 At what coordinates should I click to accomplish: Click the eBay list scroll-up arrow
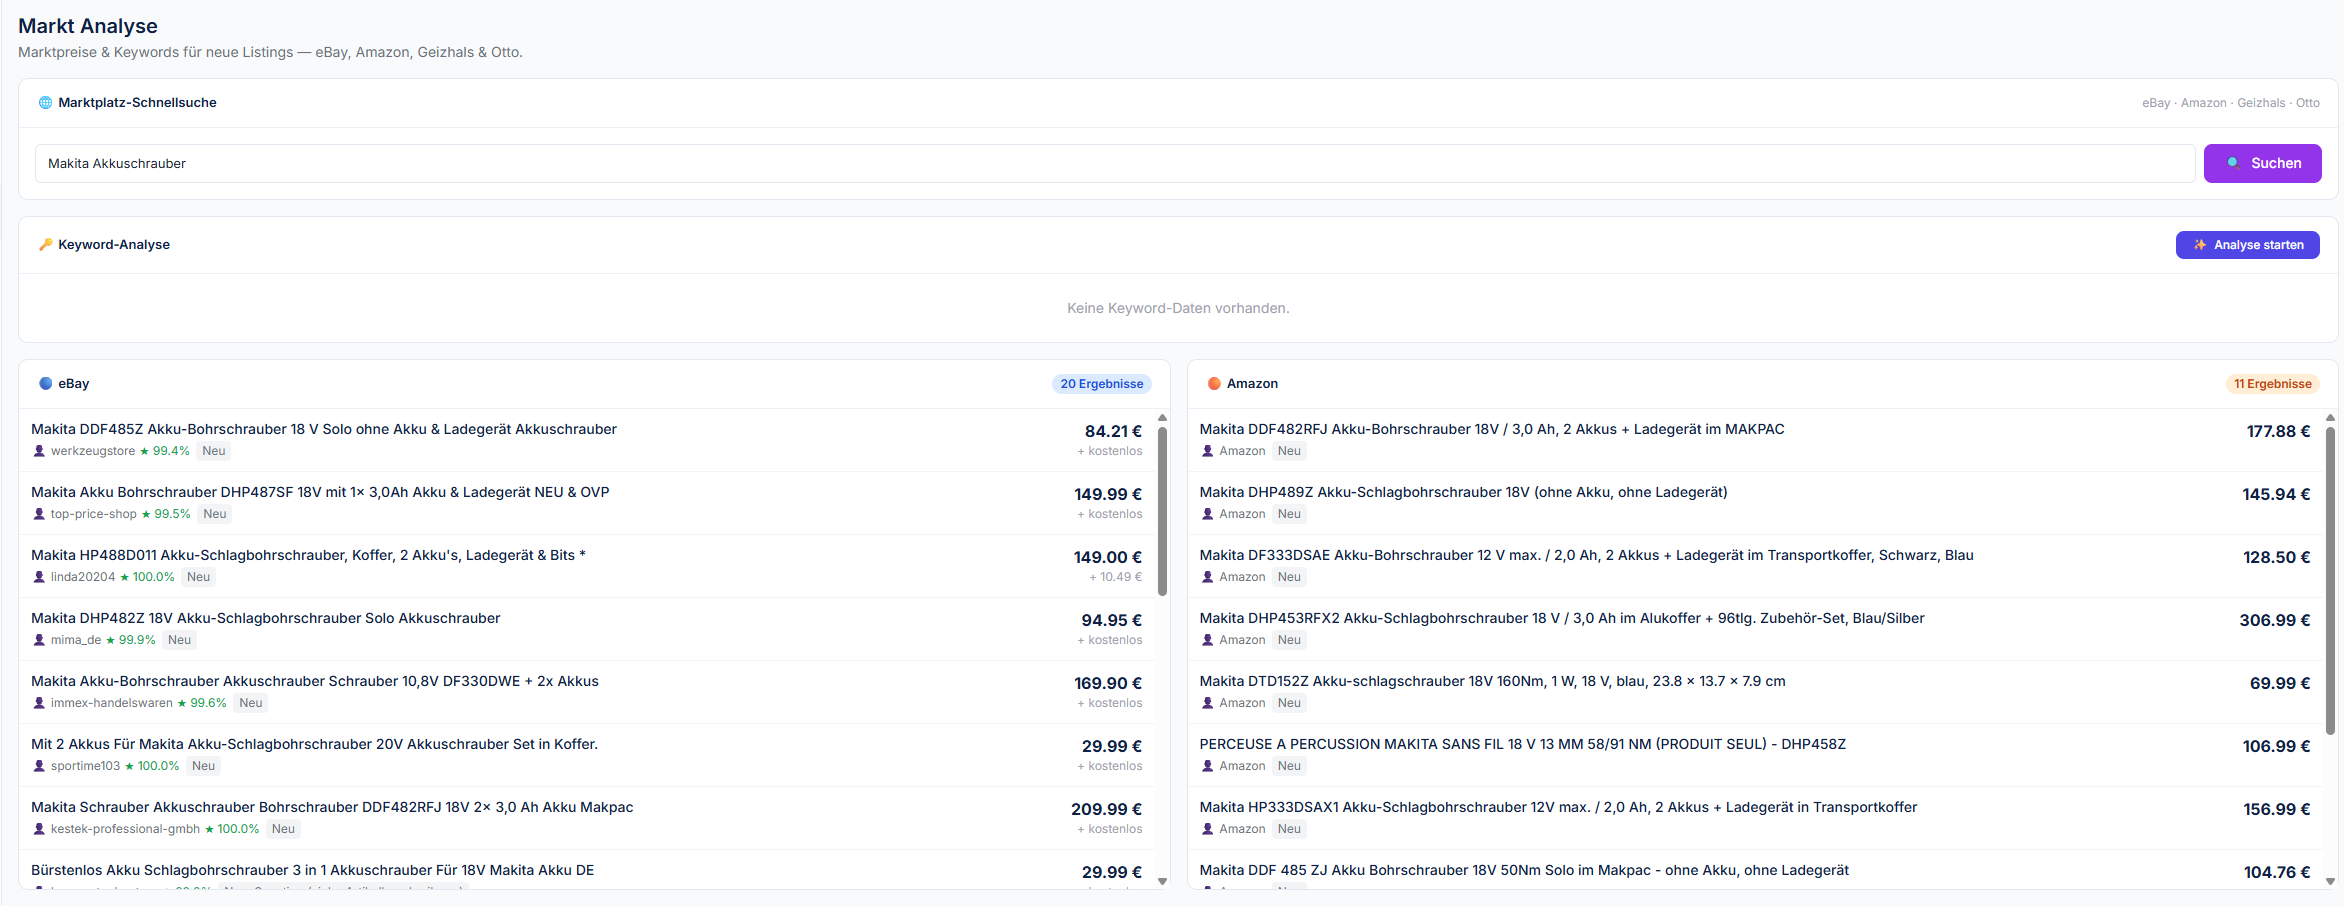click(x=1162, y=418)
